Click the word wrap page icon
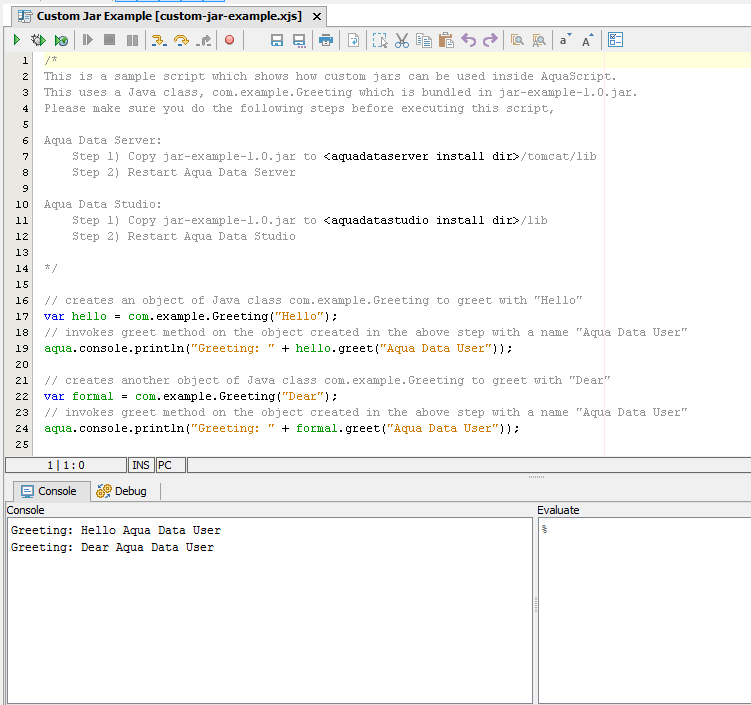 [x=353, y=40]
